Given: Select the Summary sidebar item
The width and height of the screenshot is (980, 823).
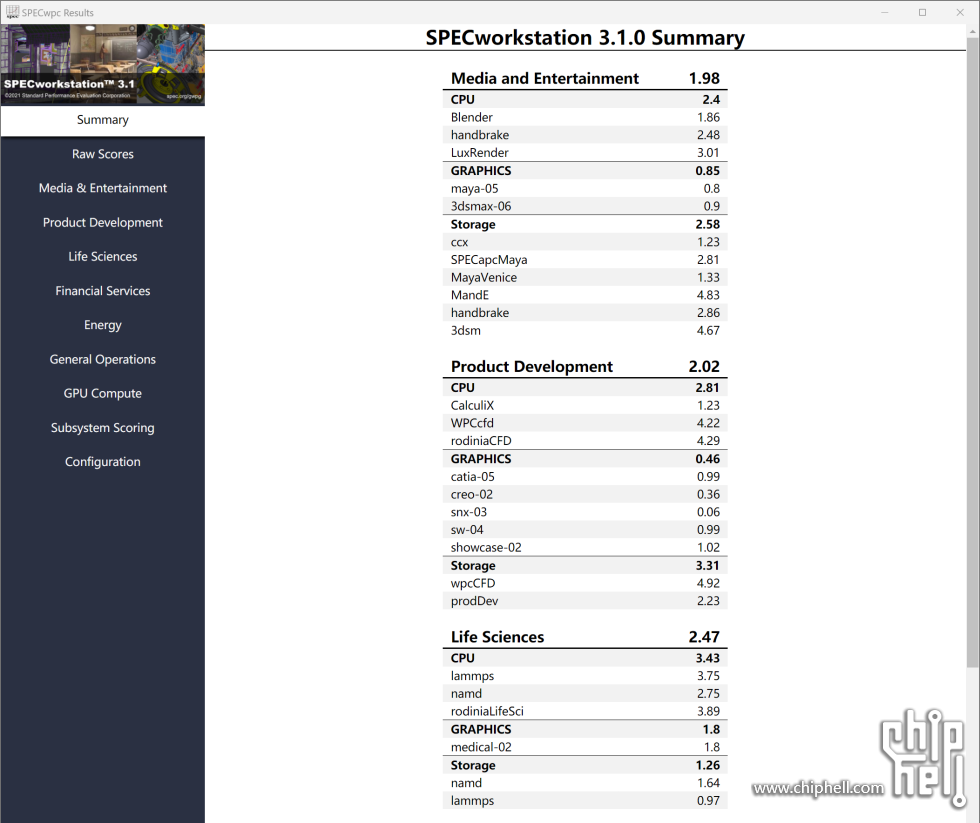Looking at the screenshot, I should (102, 119).
